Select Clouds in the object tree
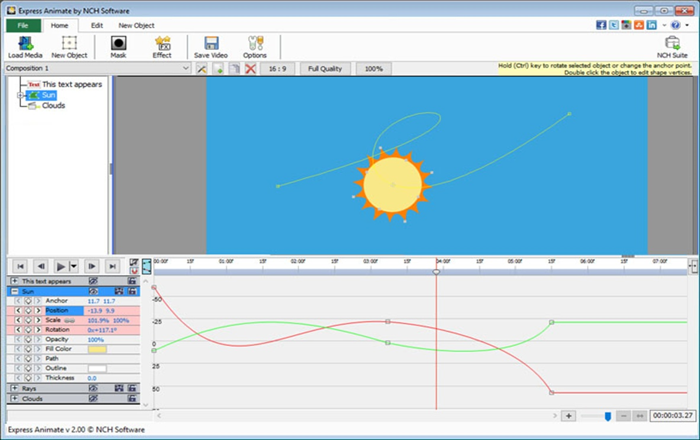Viewport: 700px width, 440px height. [x=53, y=106]
